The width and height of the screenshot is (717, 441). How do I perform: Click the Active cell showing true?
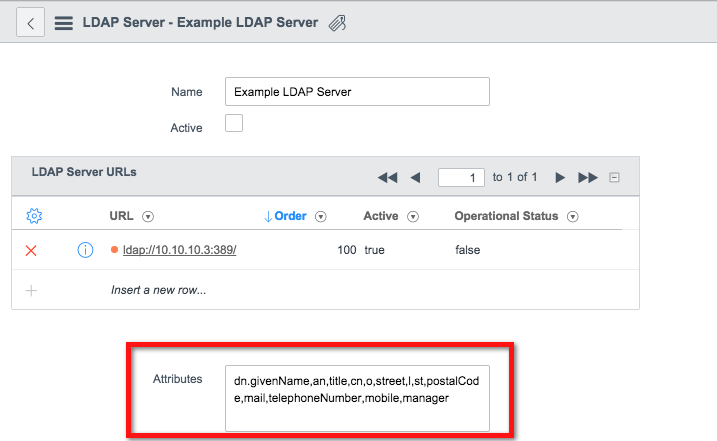tap(374, 250)
